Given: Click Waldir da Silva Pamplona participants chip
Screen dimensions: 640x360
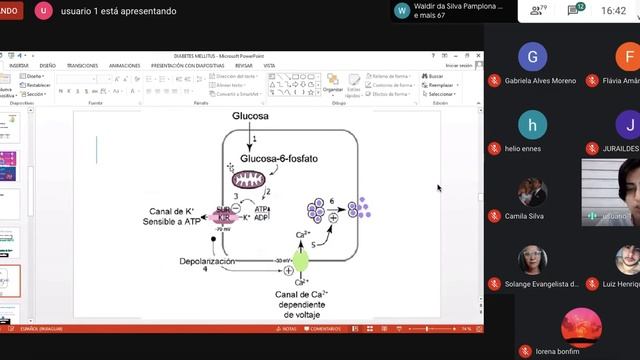Looking at the screenshot, I should (452, 11).
